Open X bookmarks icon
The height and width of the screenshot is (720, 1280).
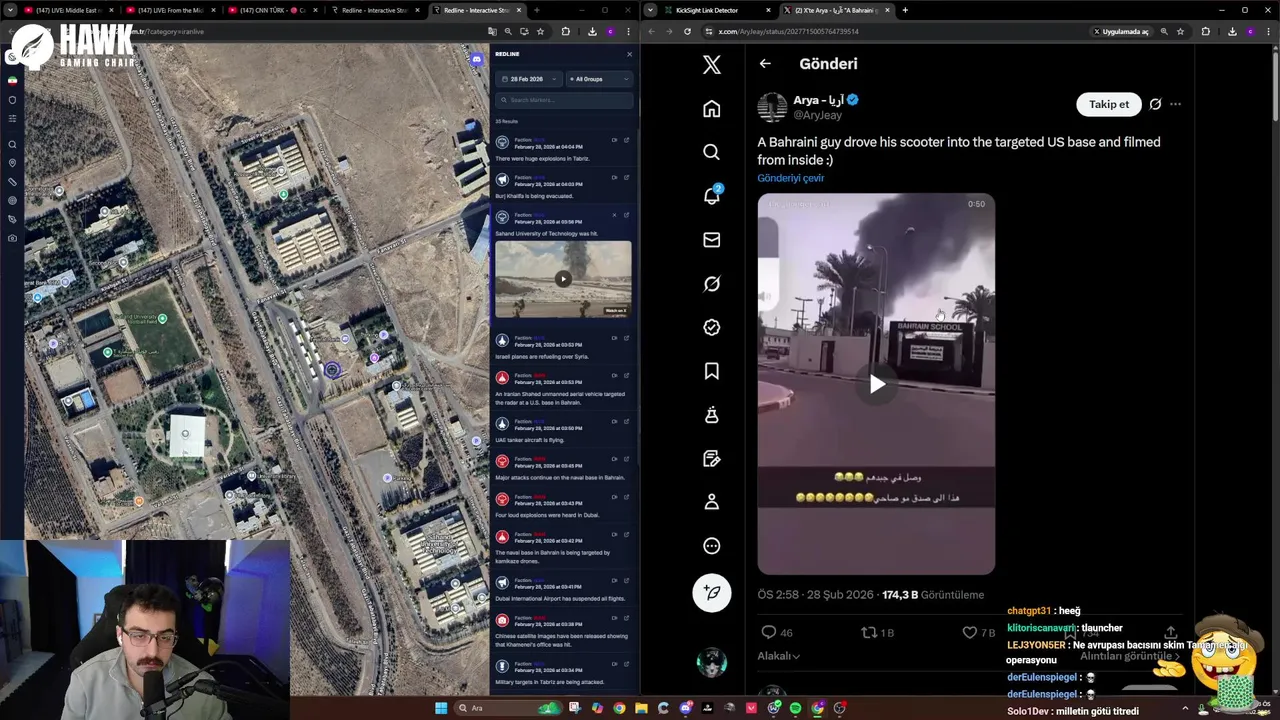(x=711, y=371)
